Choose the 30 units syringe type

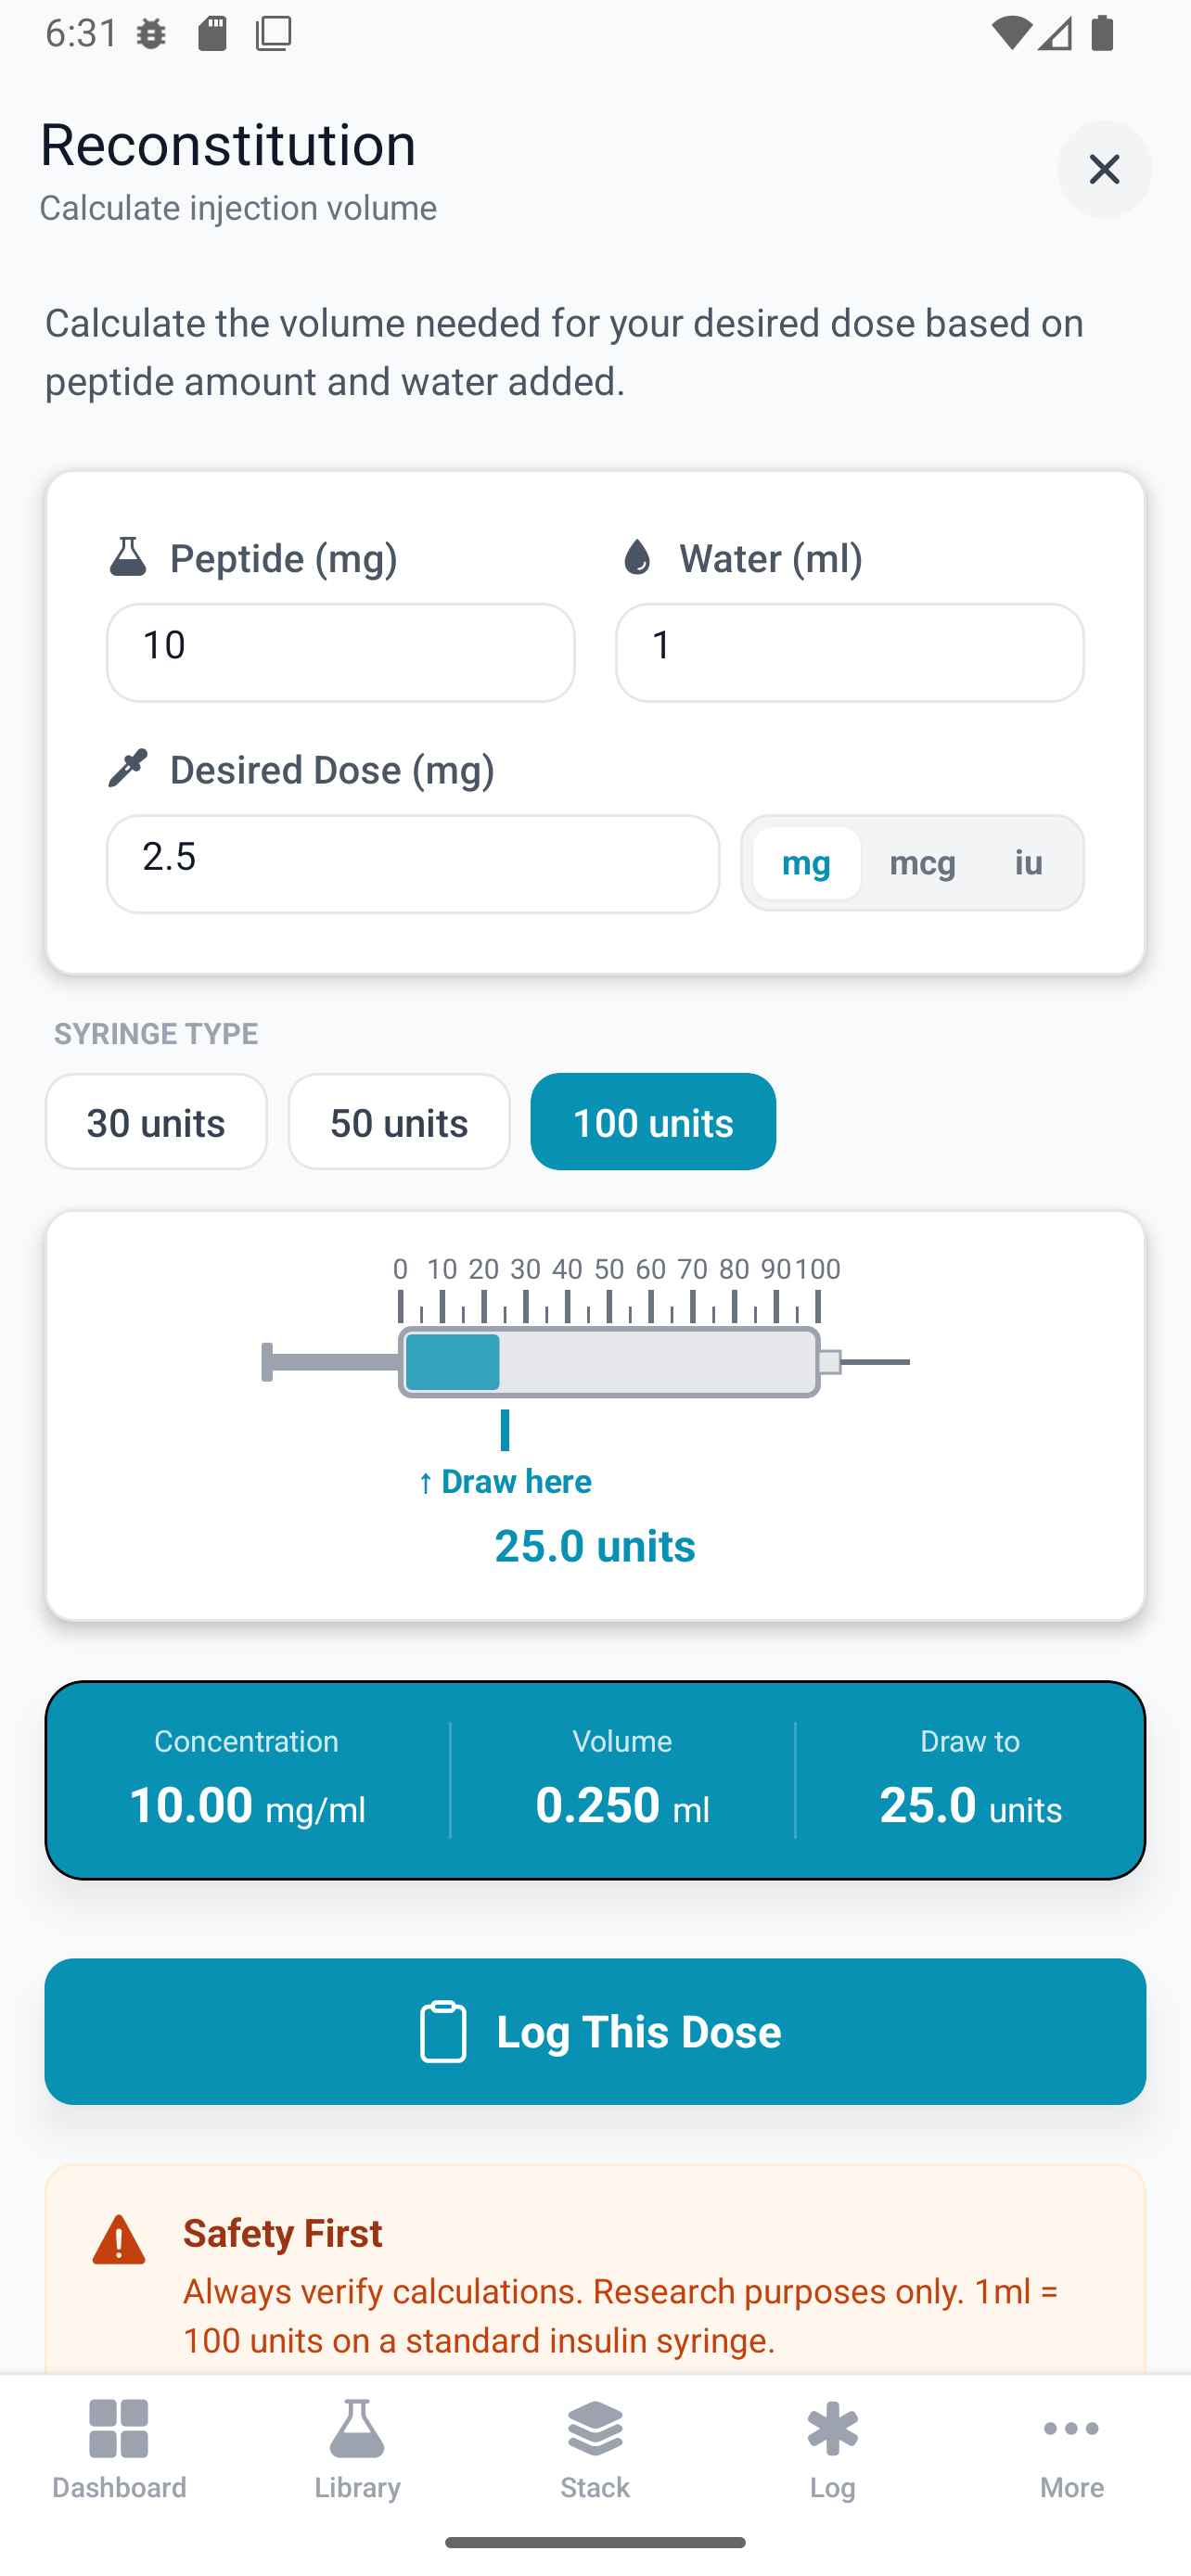coord(156,1122)
